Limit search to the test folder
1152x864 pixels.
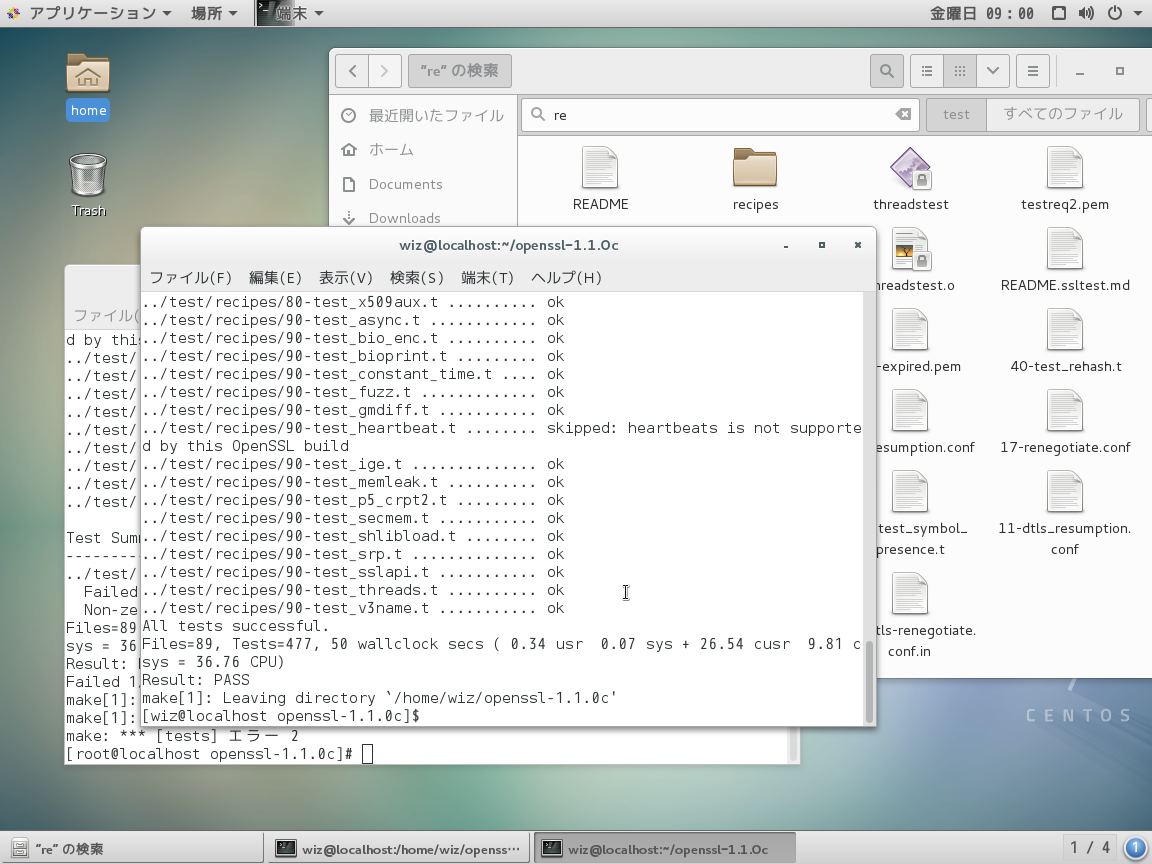point(956,115)
